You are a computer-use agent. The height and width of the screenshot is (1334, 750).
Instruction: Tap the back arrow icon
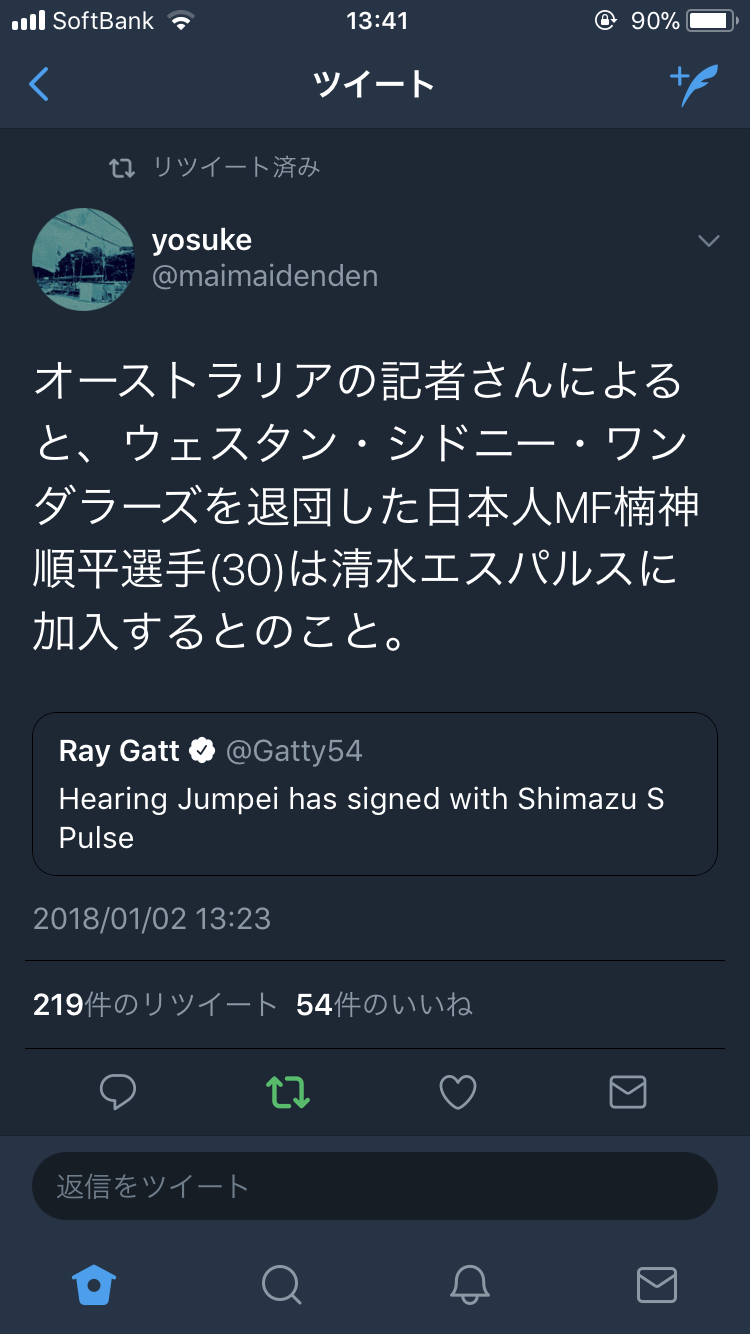point(39,85)
